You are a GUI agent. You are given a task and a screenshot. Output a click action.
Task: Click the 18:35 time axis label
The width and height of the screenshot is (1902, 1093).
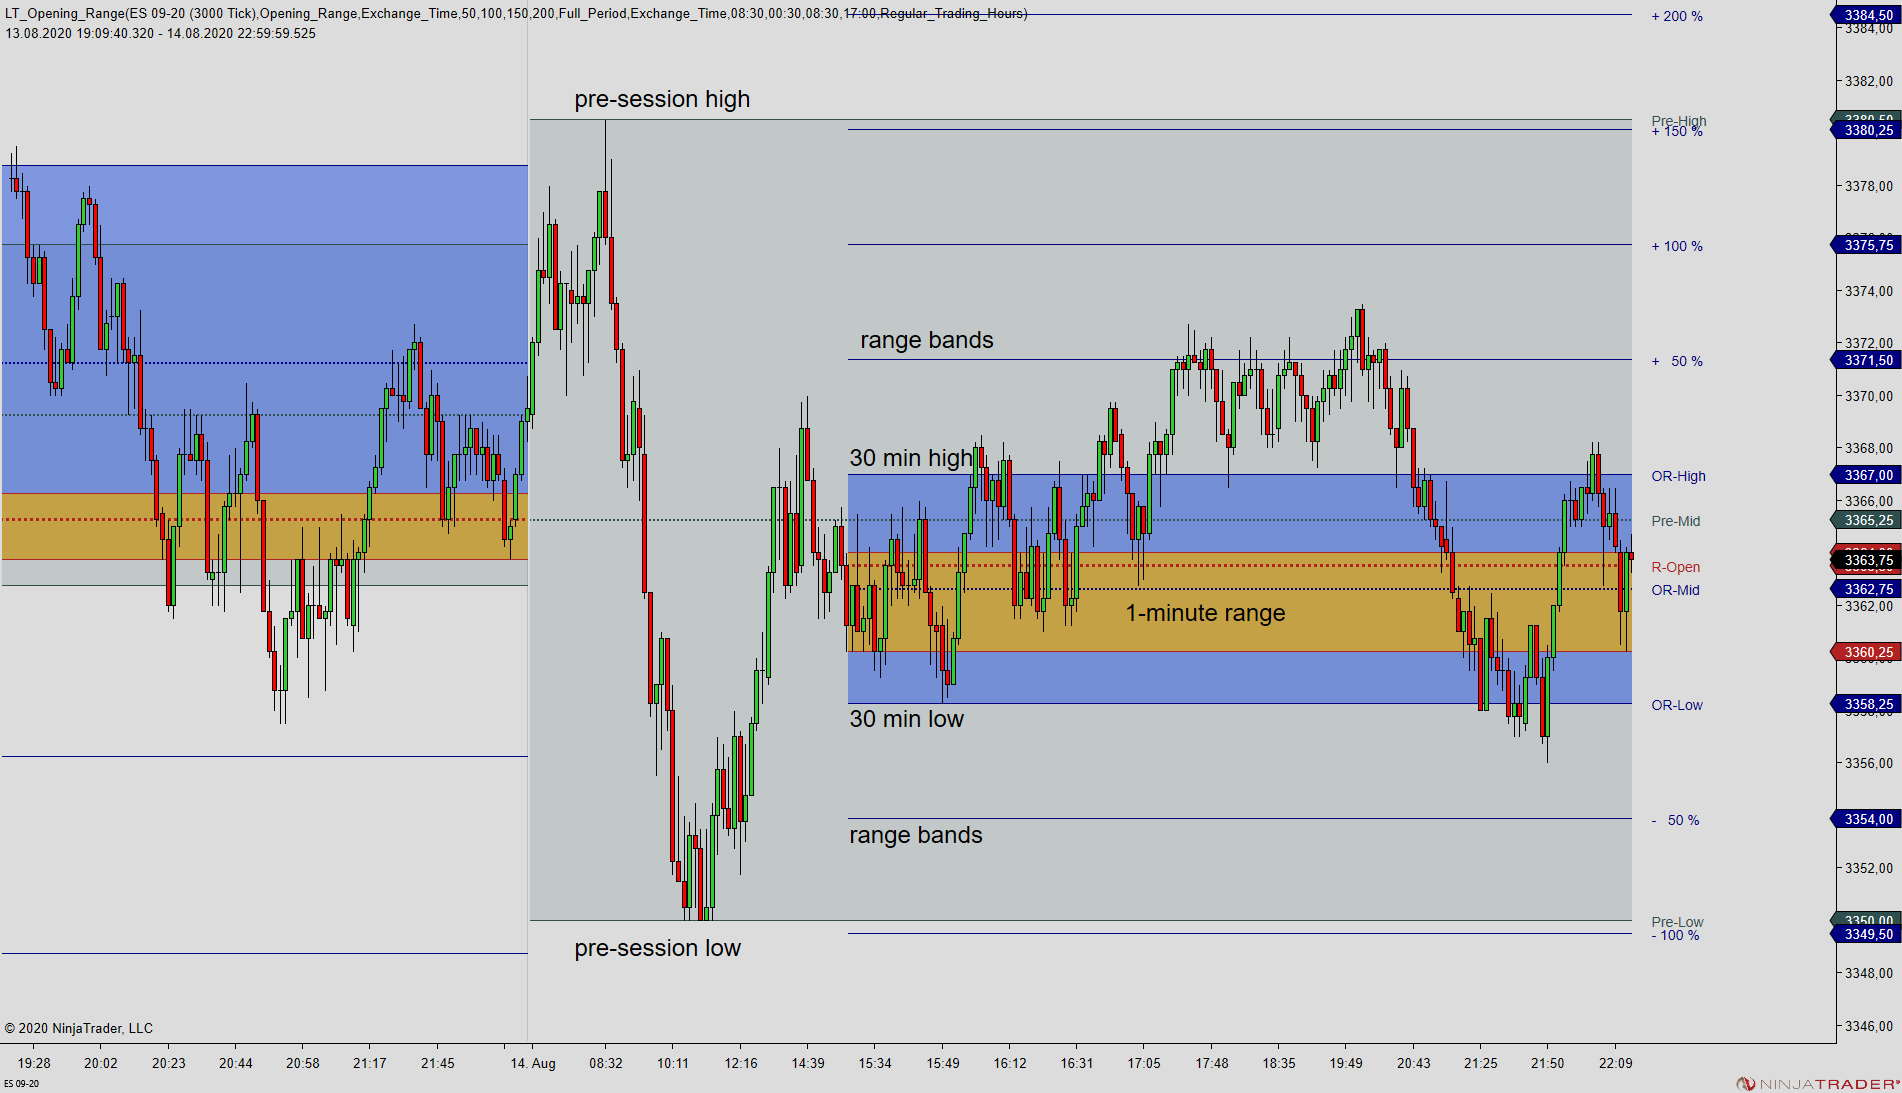[1279, 1063]
